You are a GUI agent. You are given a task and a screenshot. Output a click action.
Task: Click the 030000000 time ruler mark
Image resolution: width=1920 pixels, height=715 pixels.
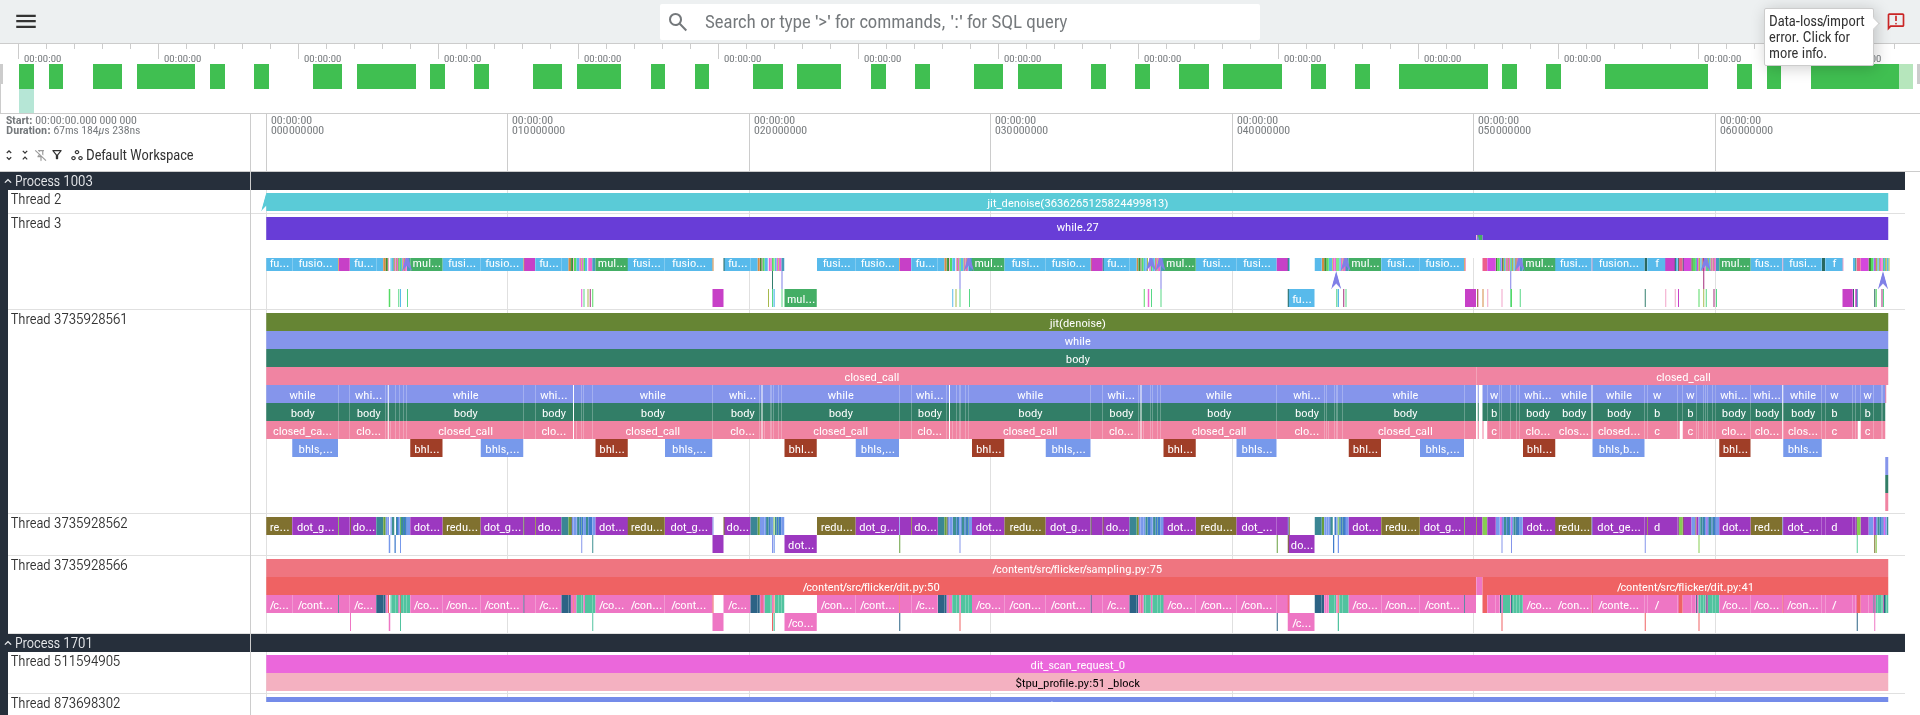pos(1021,125)
